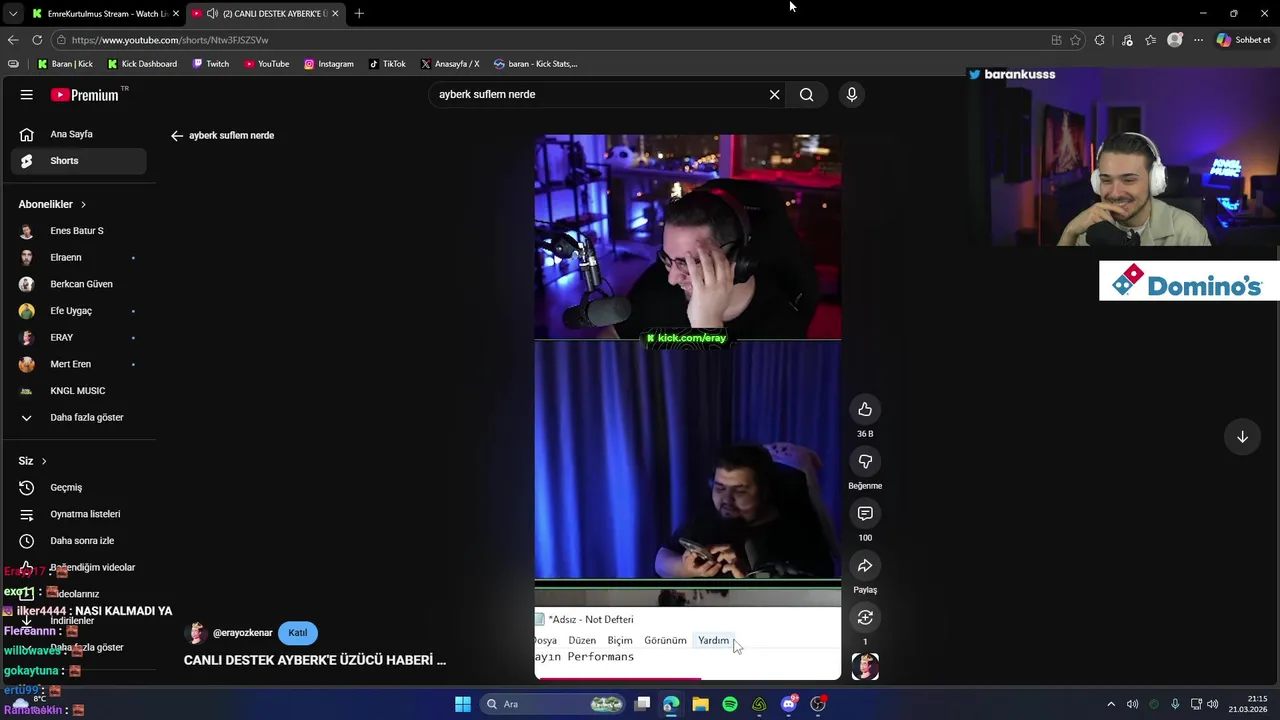Dislike the Short with thumbs down
Screen dimensions: 1280x720
(x=865, y=461)
